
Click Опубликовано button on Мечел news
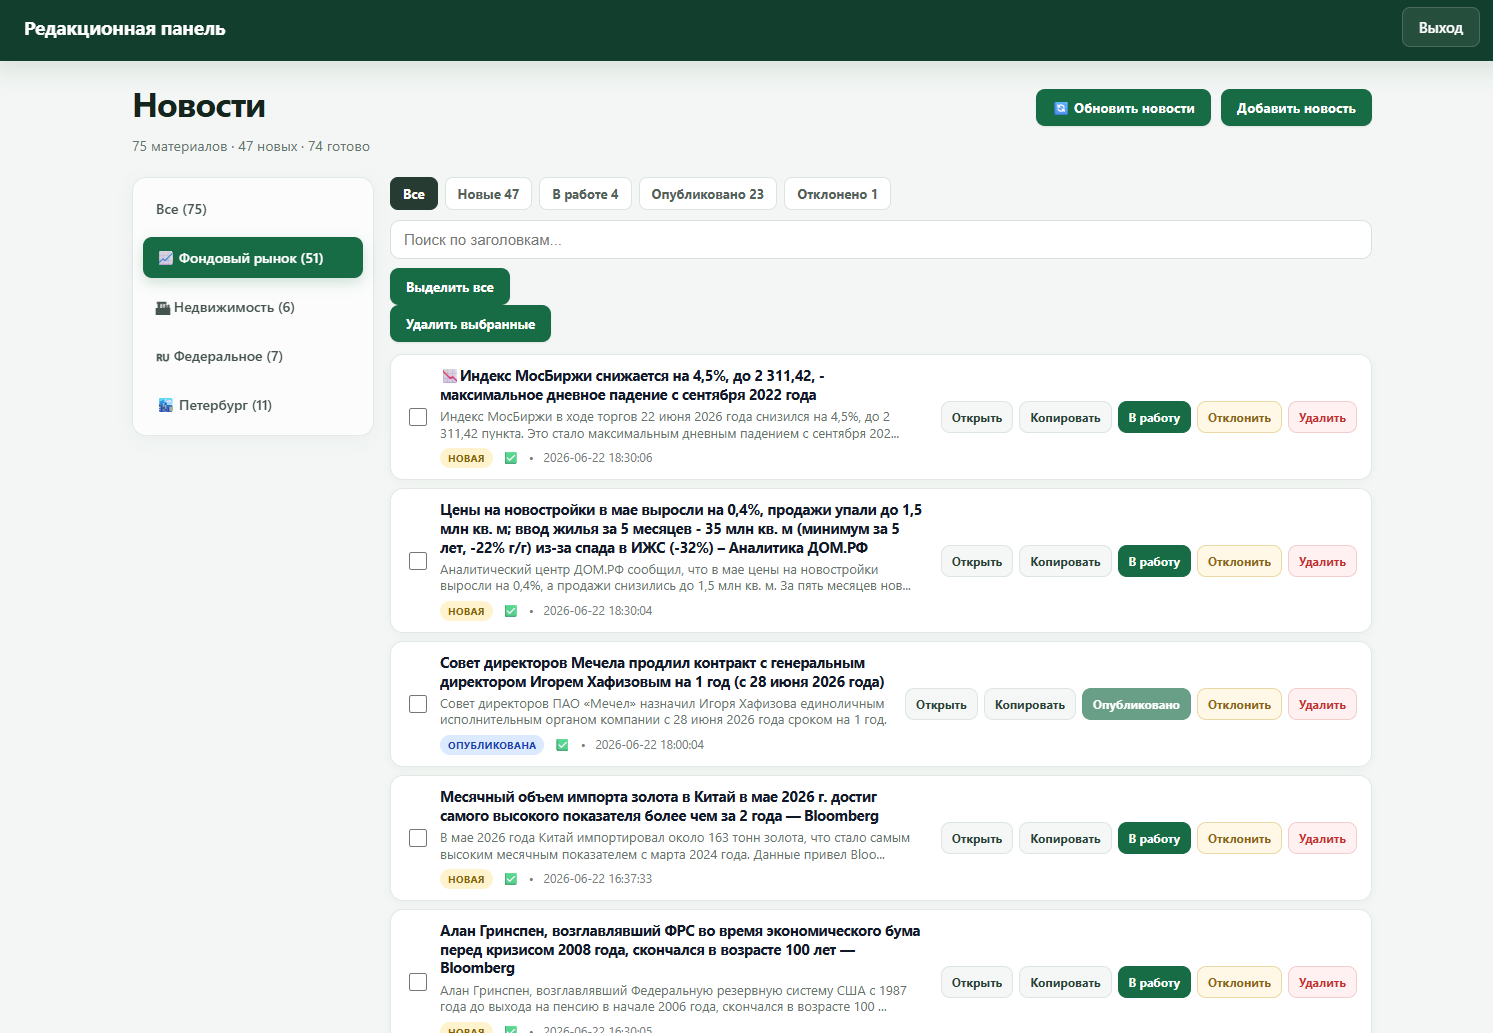1136,704
